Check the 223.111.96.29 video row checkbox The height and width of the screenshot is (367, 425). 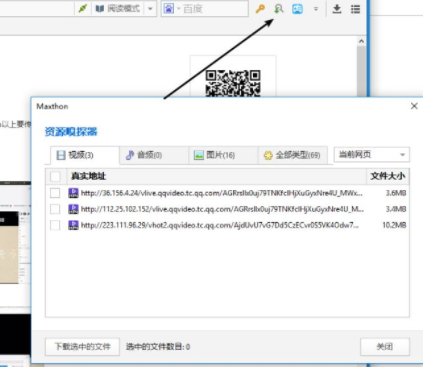pyautogui.click(x=55, y=225)
